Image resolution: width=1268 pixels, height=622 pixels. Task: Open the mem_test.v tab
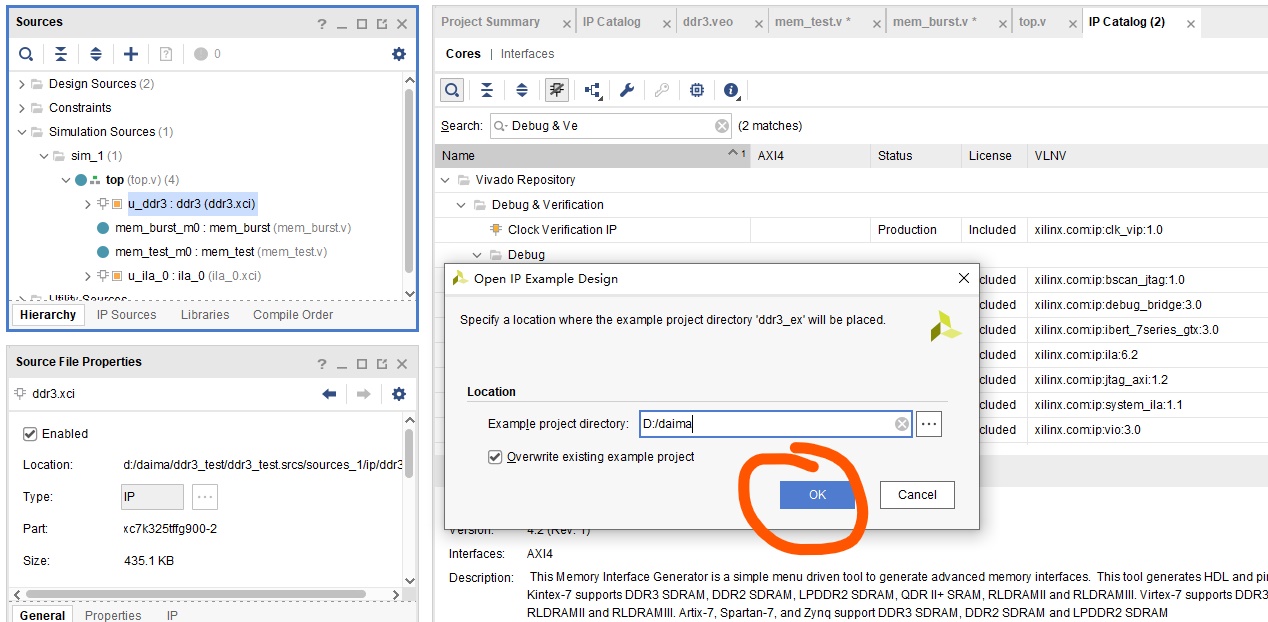tap(813, 22)
